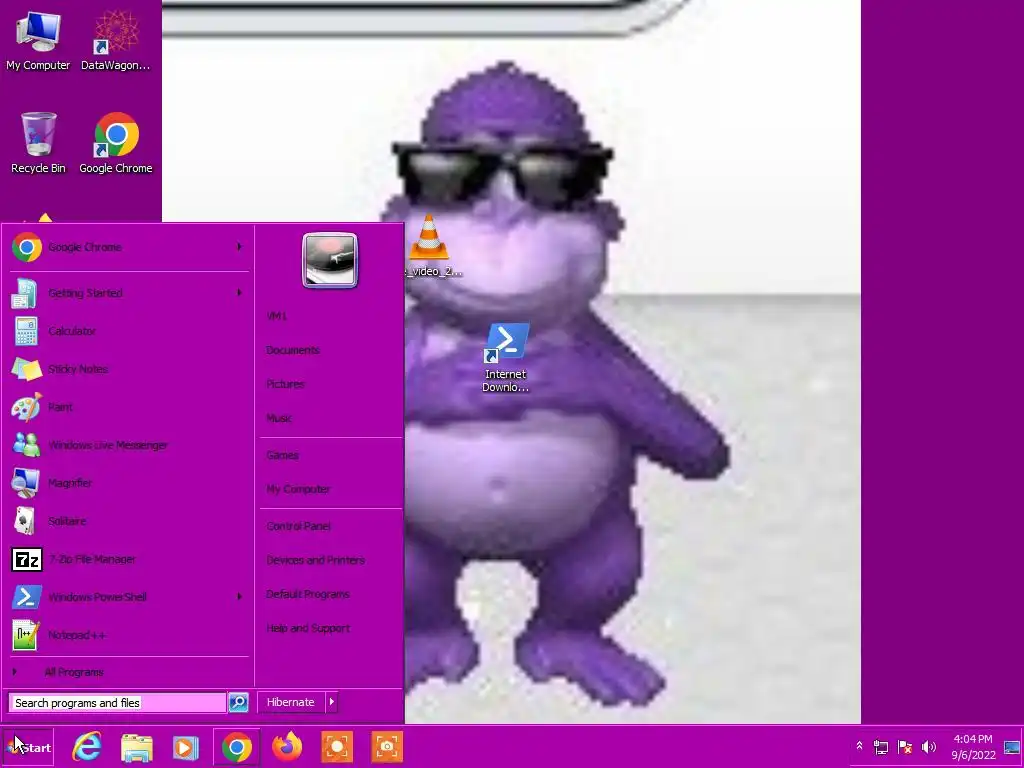Viewport: 1024px width, 768px height.
Task: Click the Show Desktop tray icon
Action: [x=1012, y=747]
